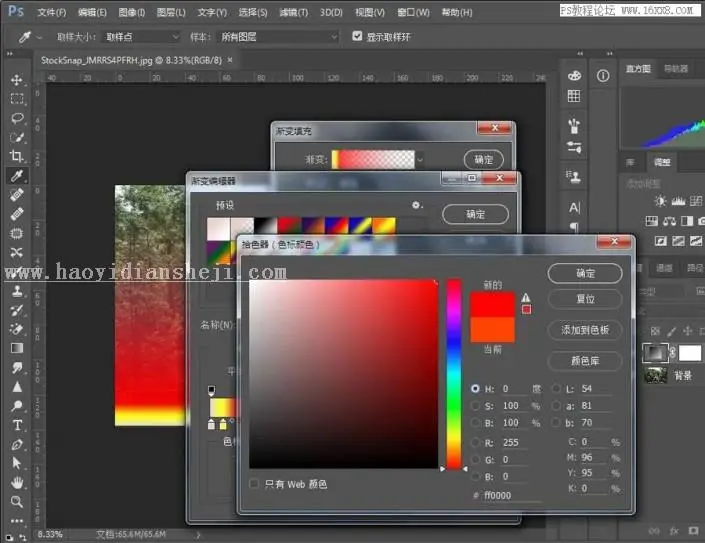Viewport: 705px width, 543px height.
Task: Expand the collapsed toolbar double arrows
Action: tap(9, 53)
